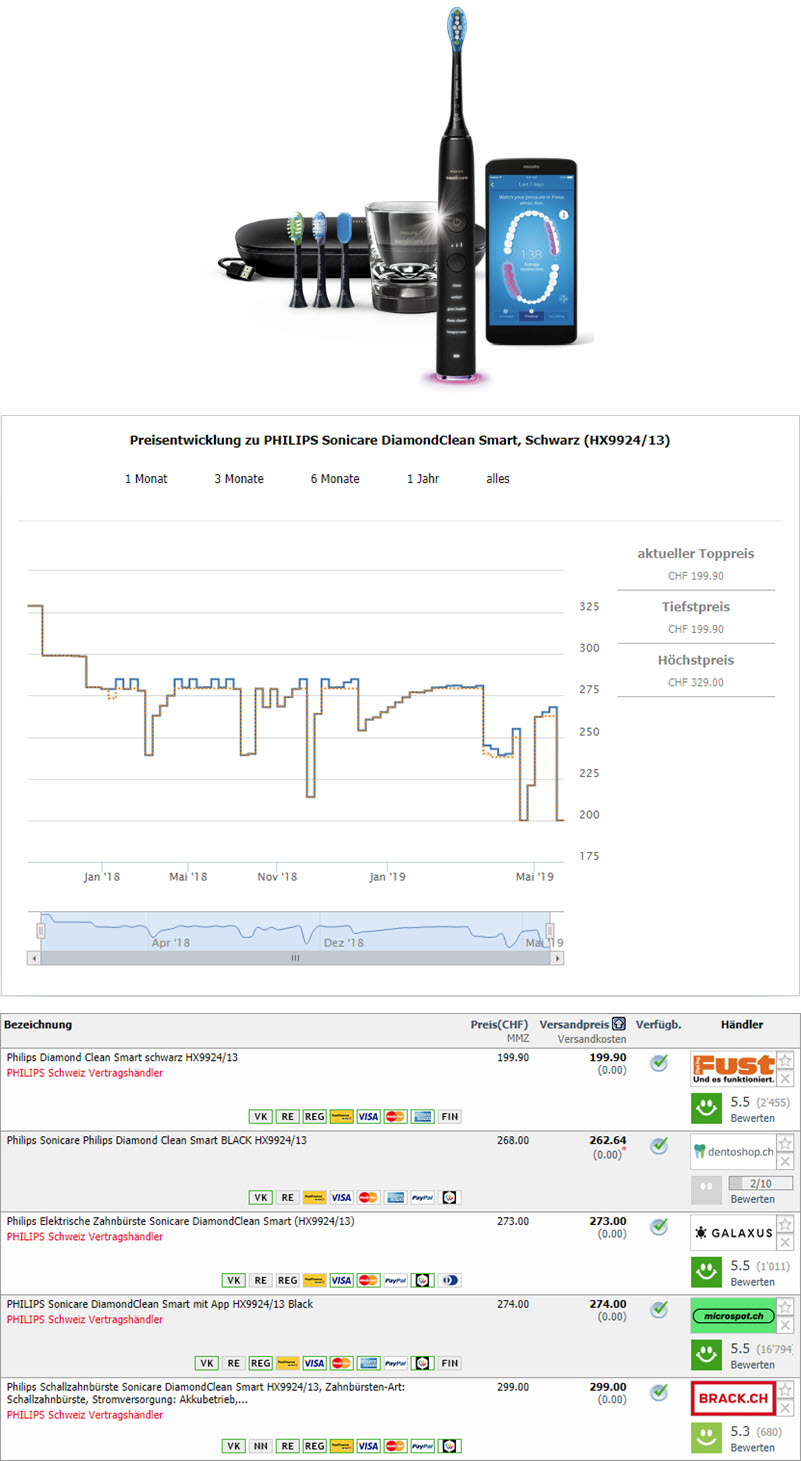
Task: Click the 262.64 shipping price
Action: tap(609, 1139)
